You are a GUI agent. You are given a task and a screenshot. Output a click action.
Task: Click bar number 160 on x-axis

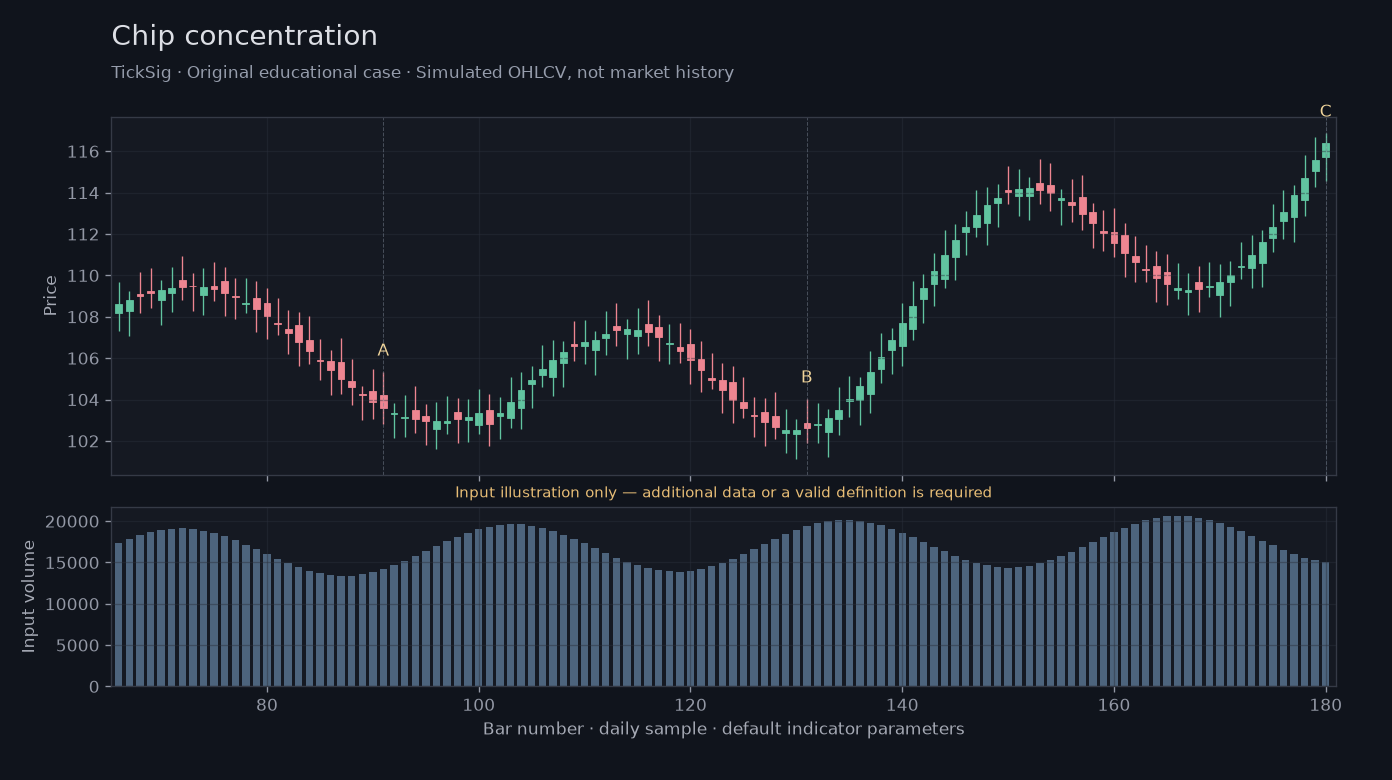1114,704
